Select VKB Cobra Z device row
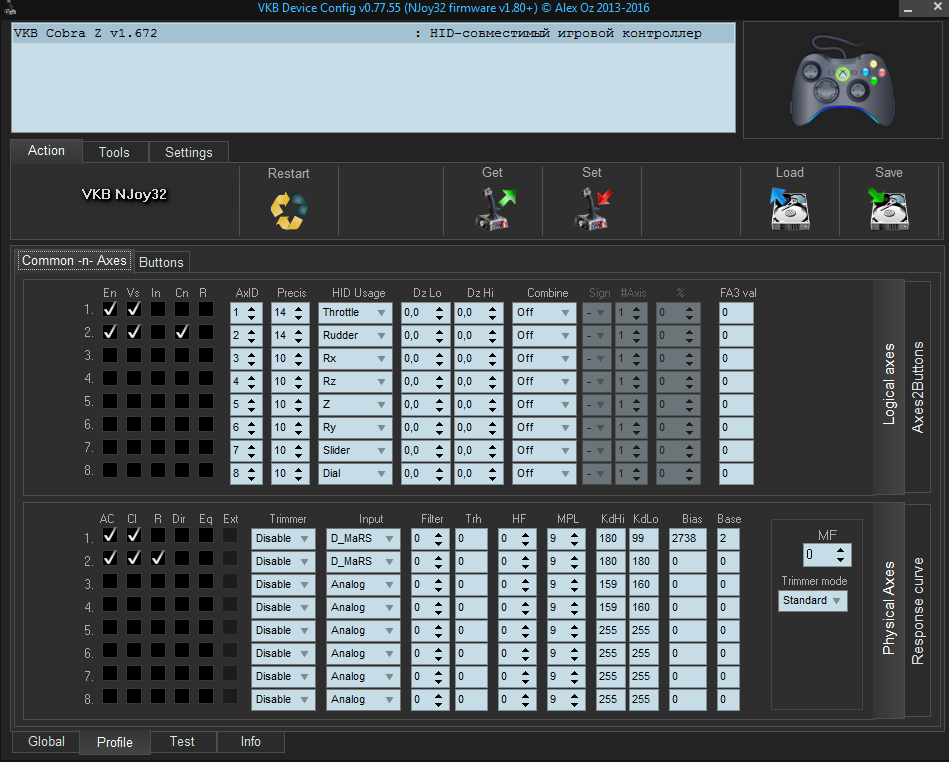The width and height of the screenshot is (949, 762). (373, 33)
